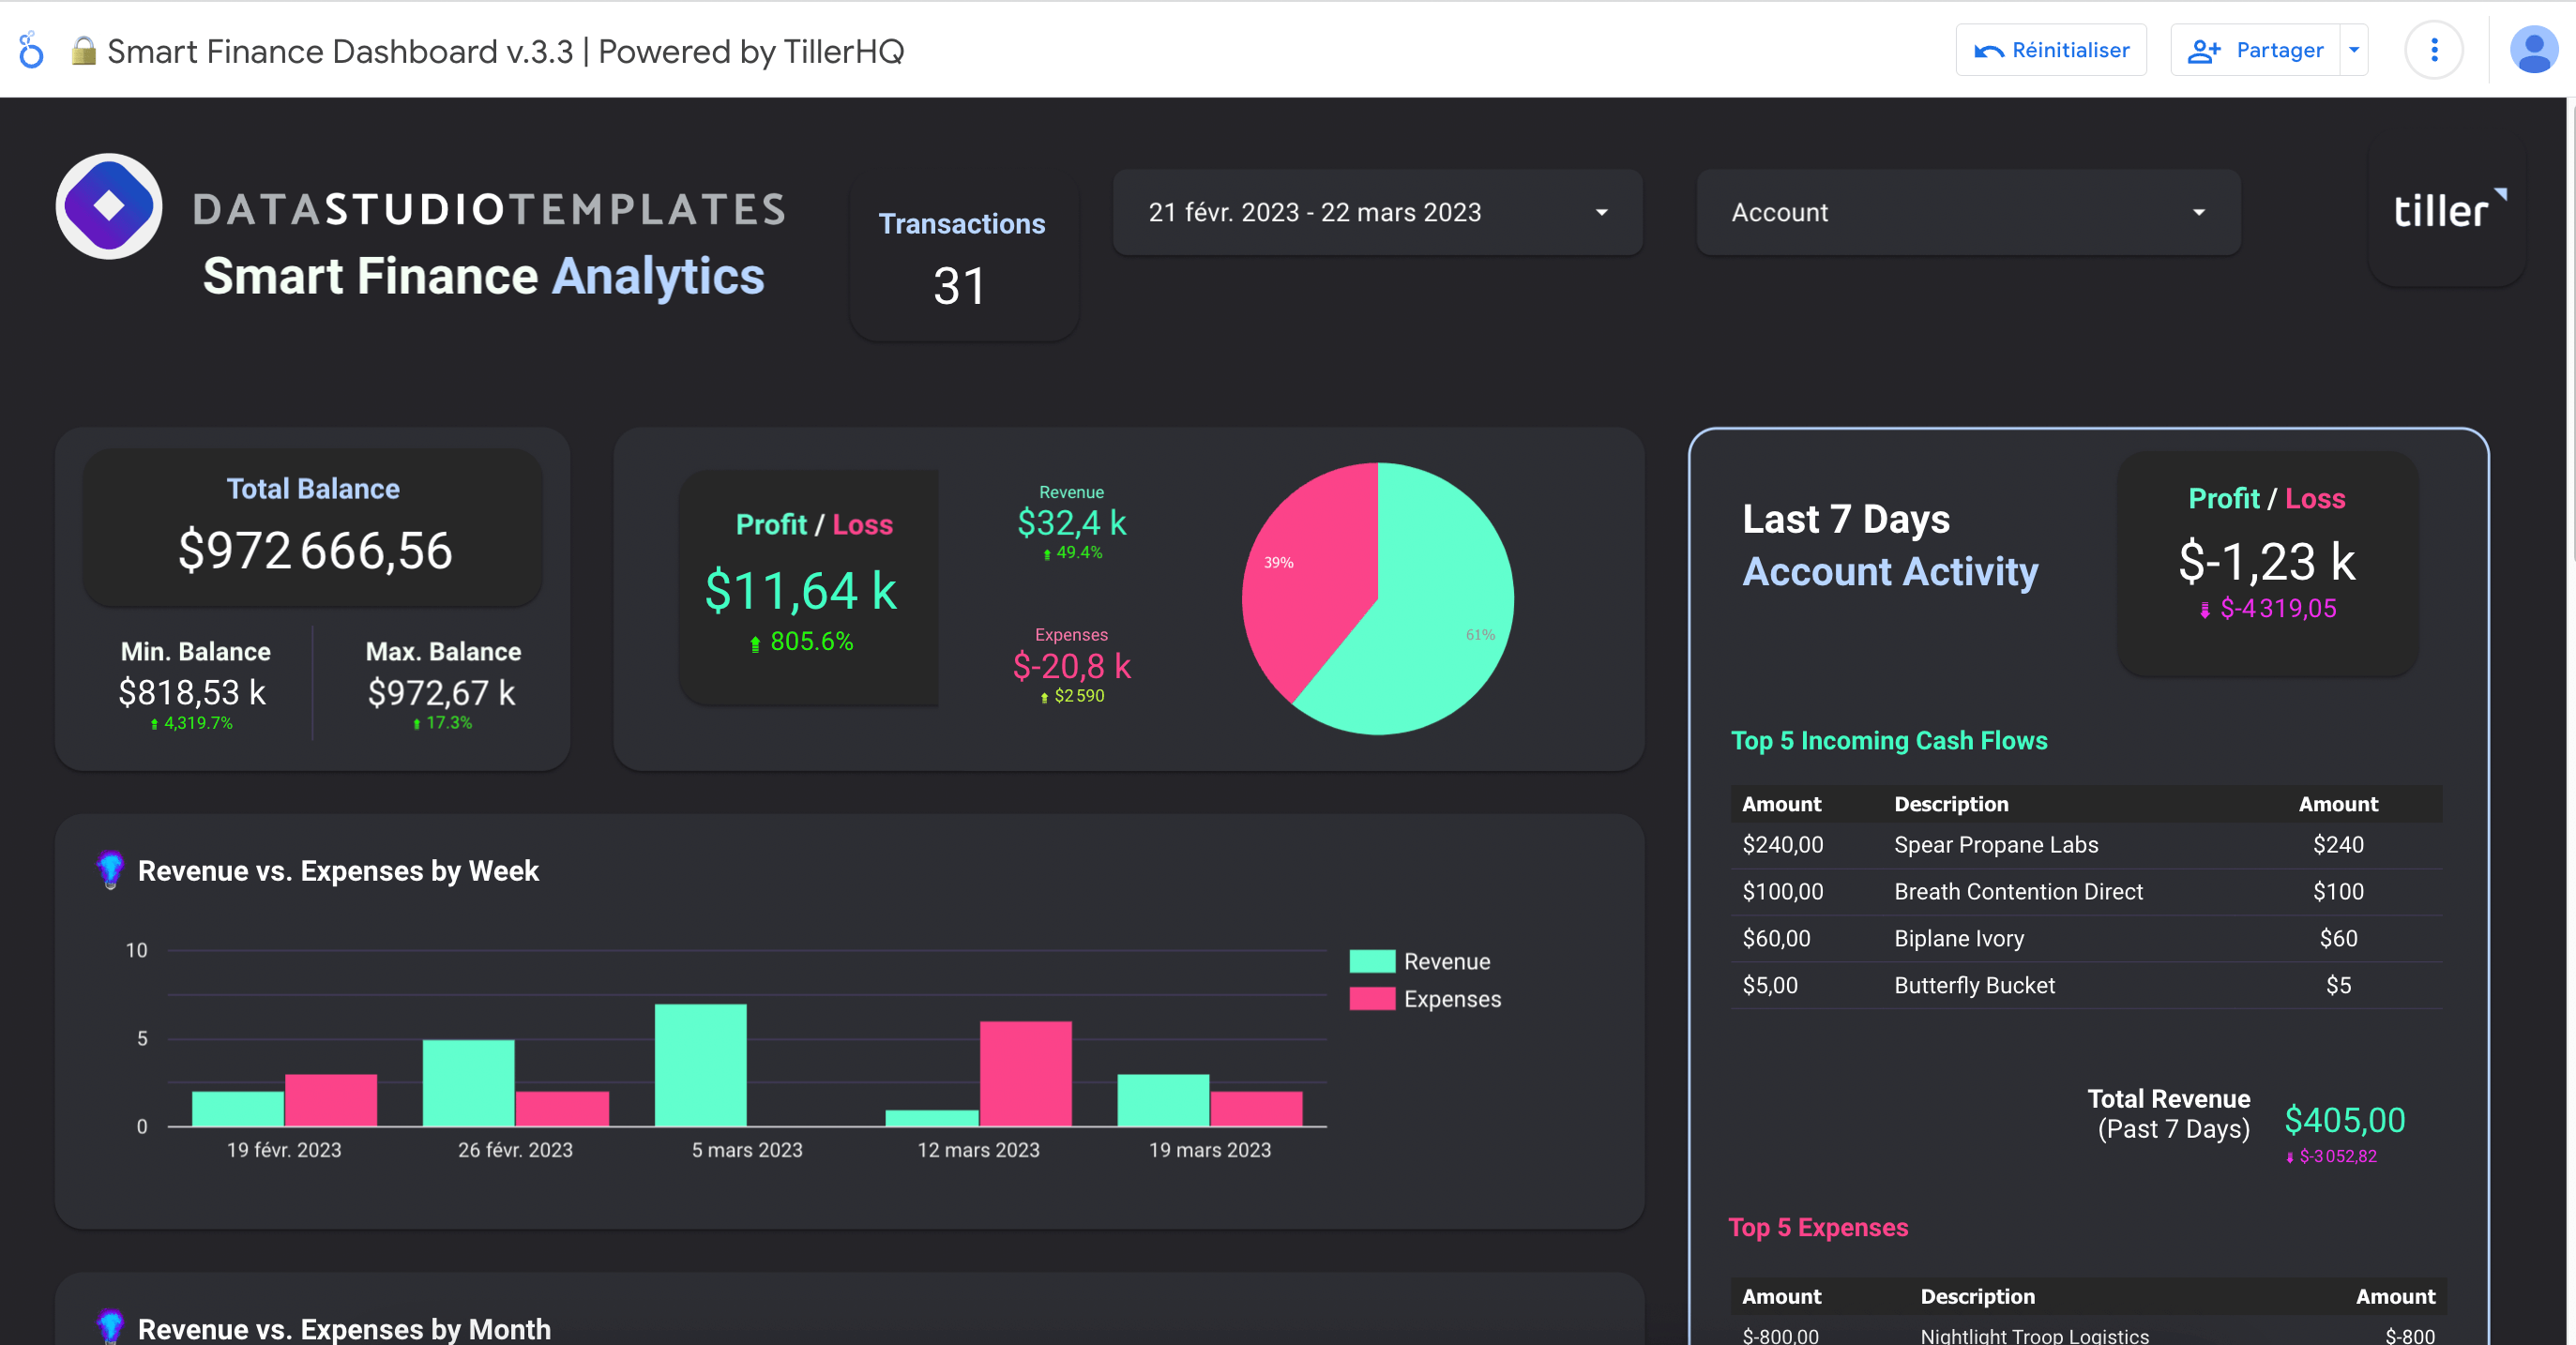The image size is (2576, 1345).
Task: Click the Biplane Ivory row
Action: [x=2086, y=939]
